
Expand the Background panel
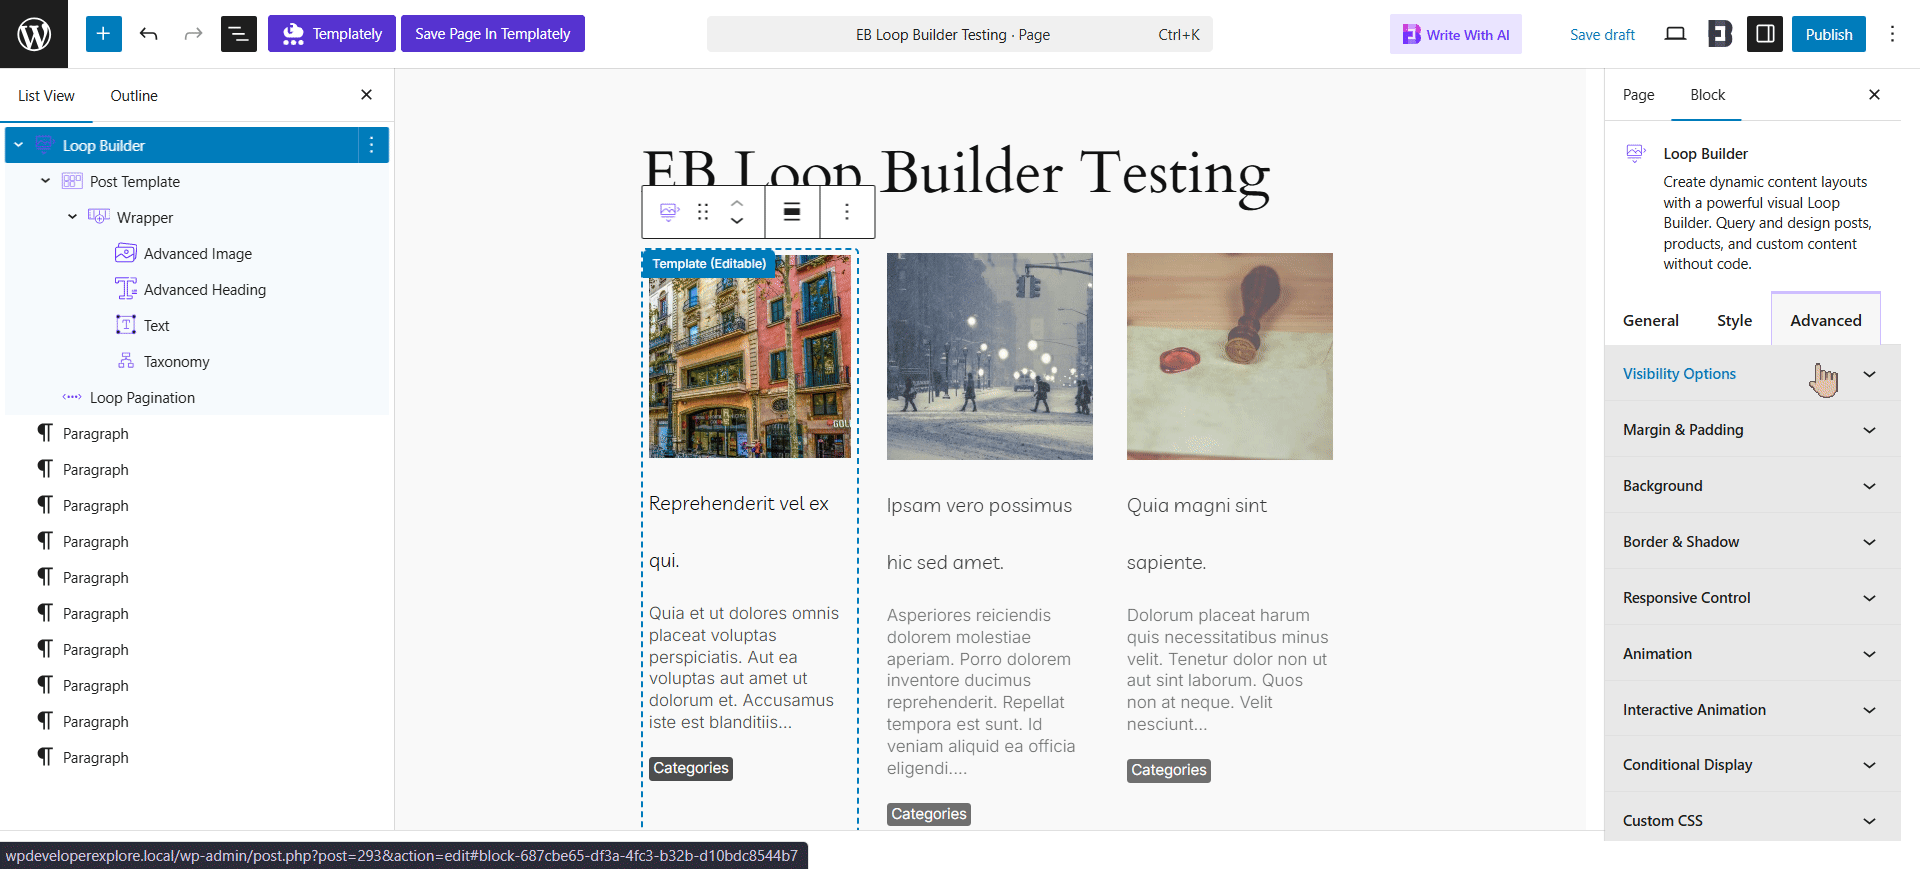pyautogui.click(x=1752, y=486)
